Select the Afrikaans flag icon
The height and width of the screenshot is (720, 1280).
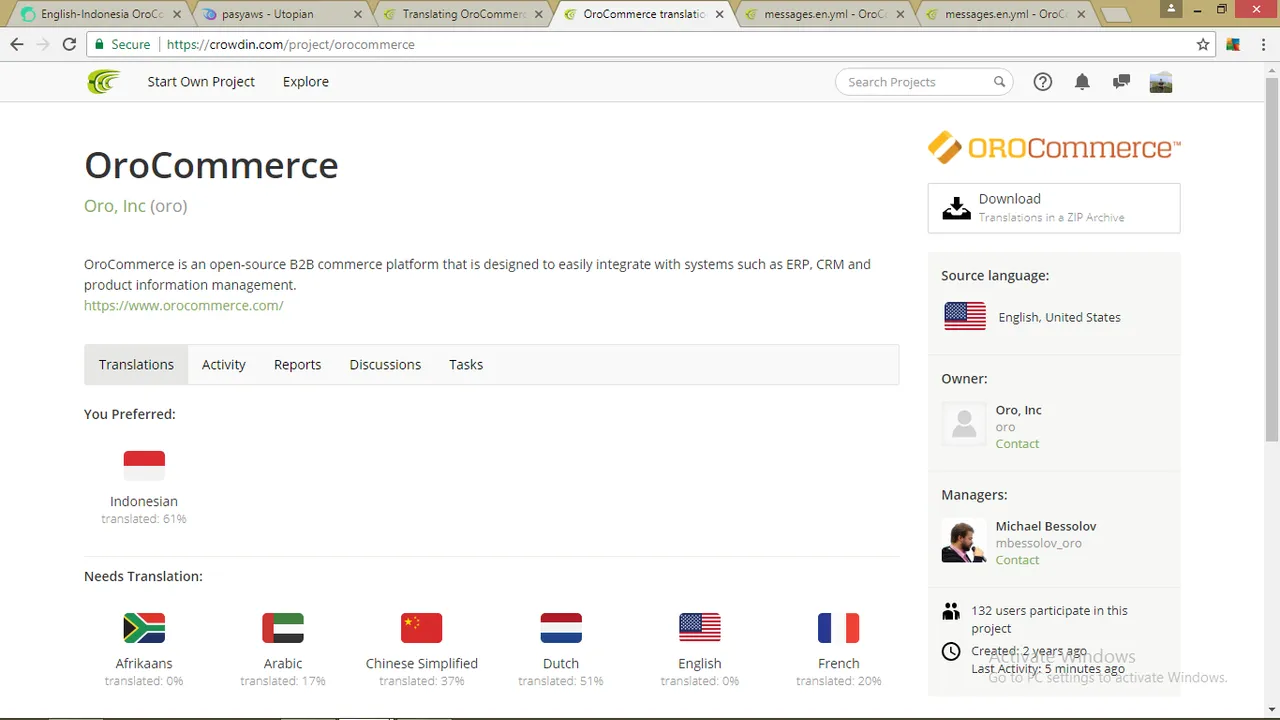[144, 628]
